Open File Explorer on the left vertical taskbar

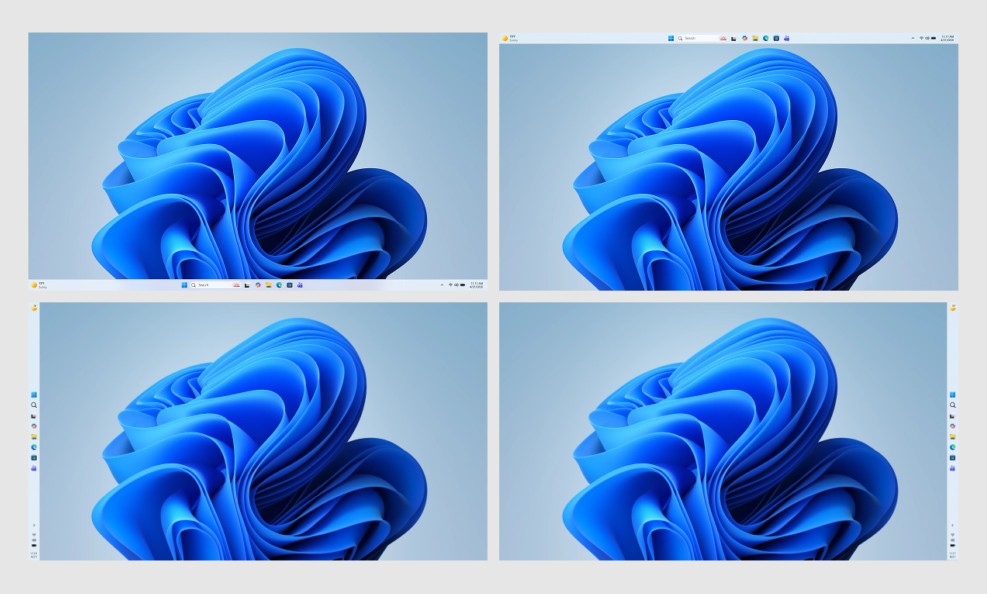(34, 437)
